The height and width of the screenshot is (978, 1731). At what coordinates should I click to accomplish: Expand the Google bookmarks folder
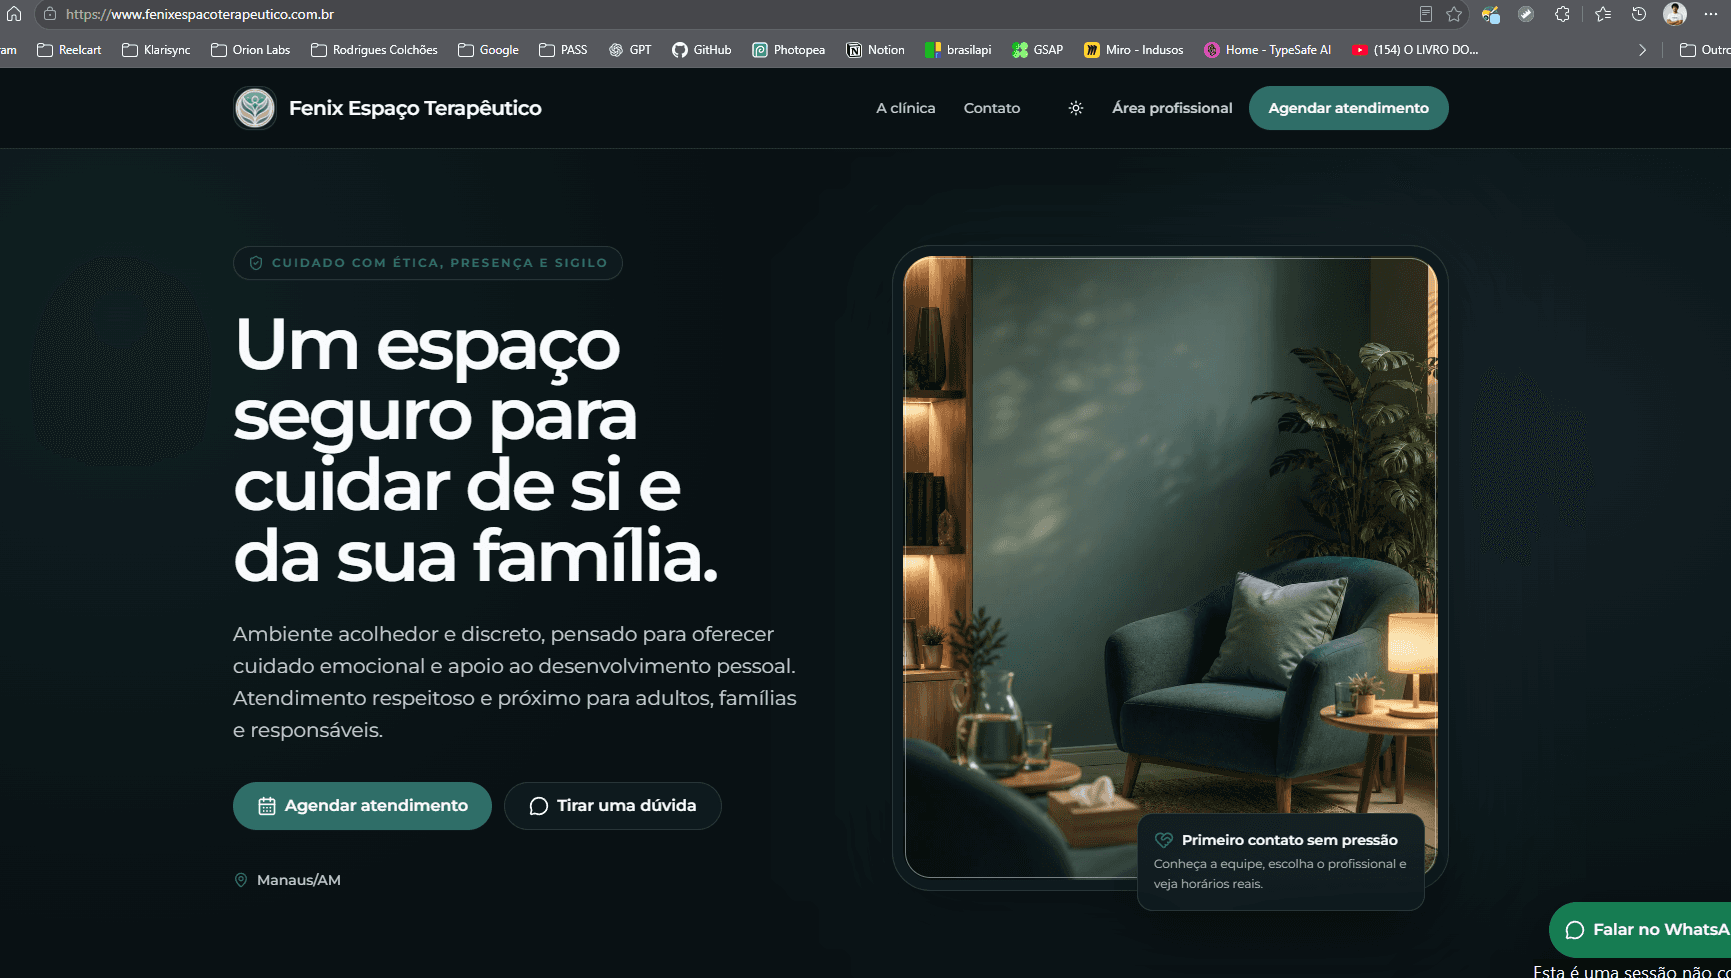click(x=488, y=50)
